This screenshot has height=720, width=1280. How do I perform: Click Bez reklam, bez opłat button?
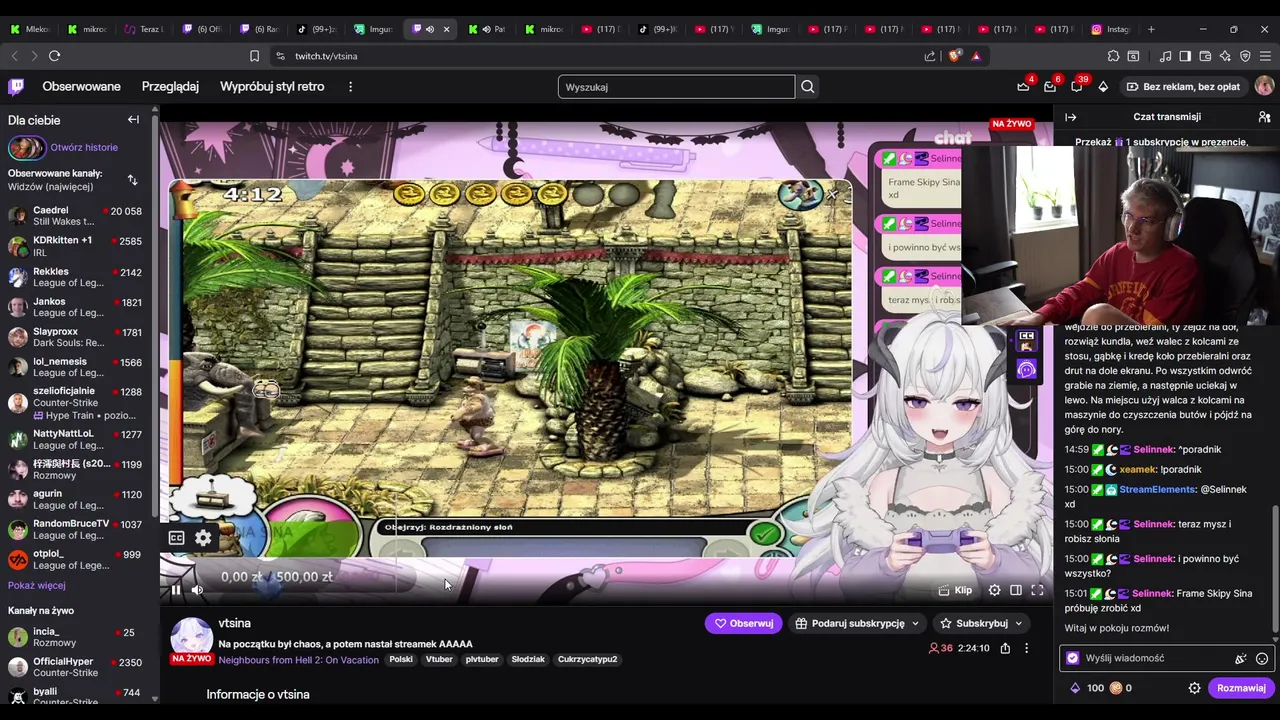[x=1182, y=87]
